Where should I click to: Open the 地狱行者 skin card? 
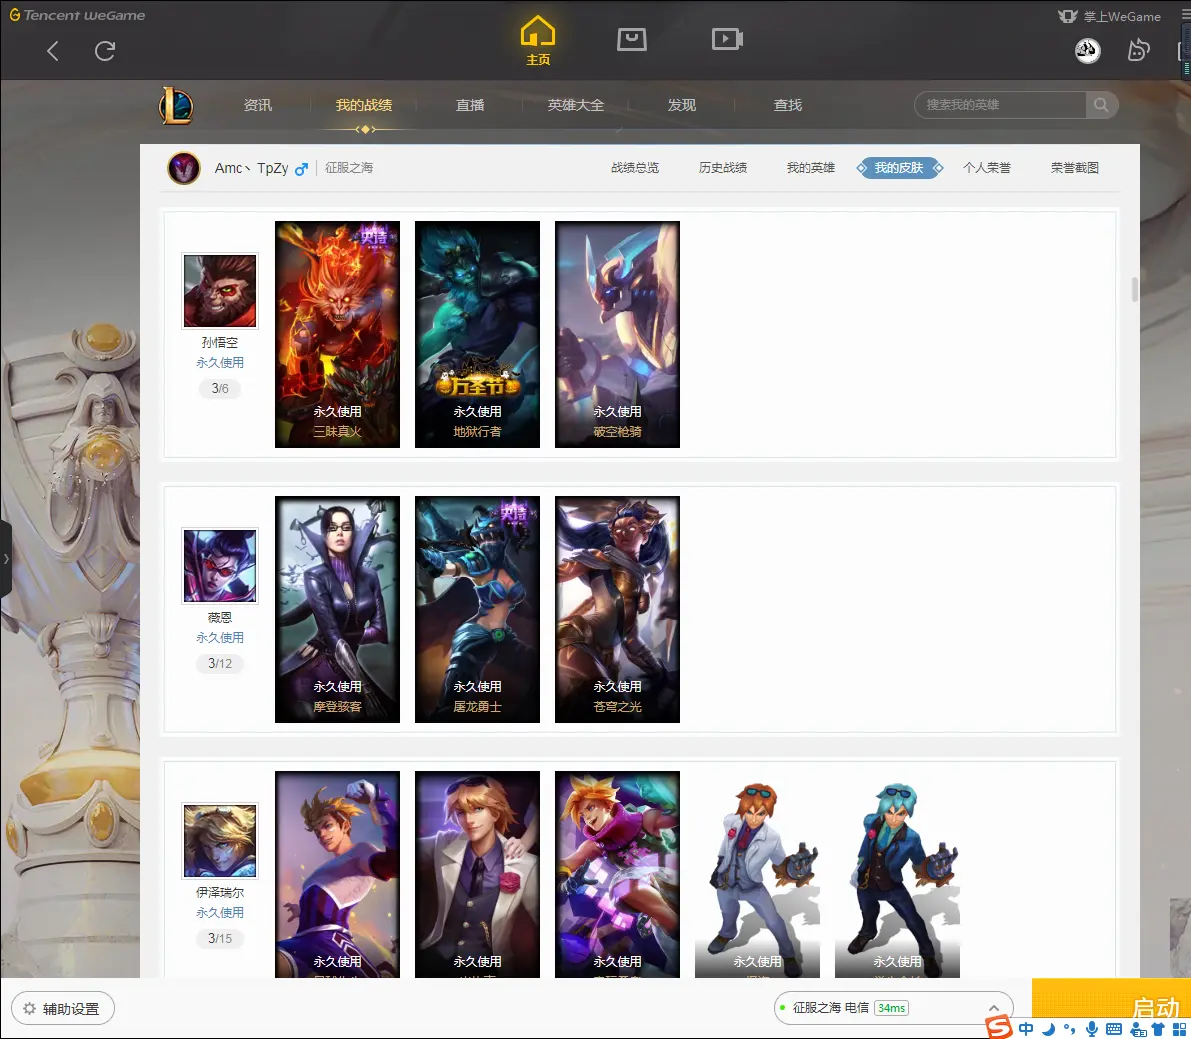477,334
